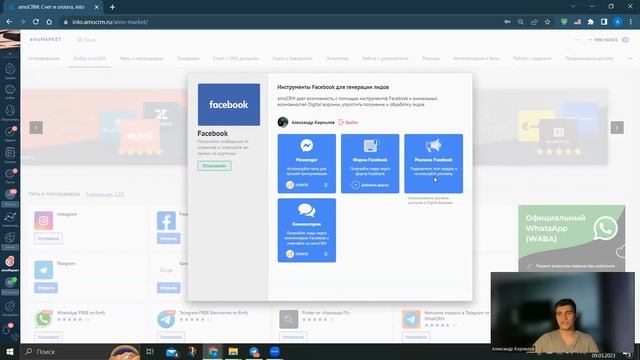
Task: Go to previous banner slide arrow
Action: pos(36,128)
